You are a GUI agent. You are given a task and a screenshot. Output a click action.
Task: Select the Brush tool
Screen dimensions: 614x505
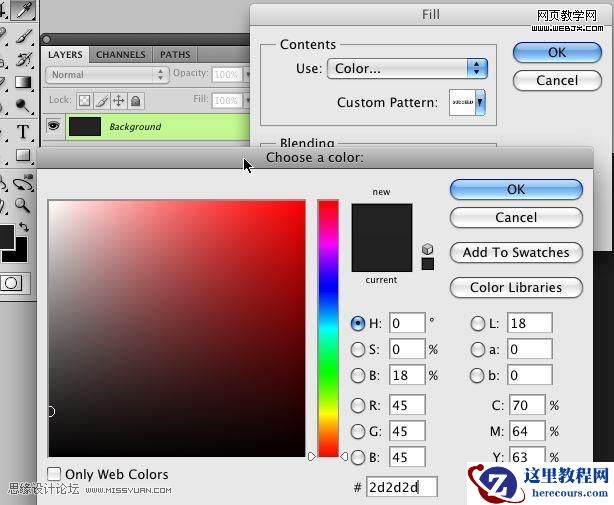[x=23, y=36]
